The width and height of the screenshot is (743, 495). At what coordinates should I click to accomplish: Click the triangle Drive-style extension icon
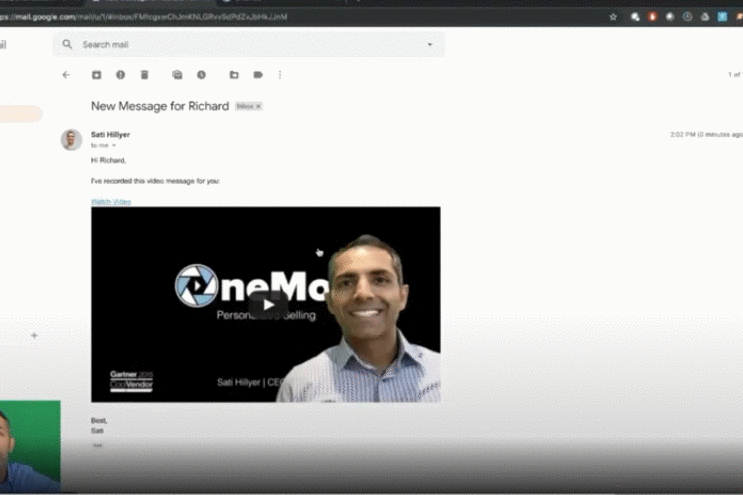pyautogui.click(x=705, y=17)
